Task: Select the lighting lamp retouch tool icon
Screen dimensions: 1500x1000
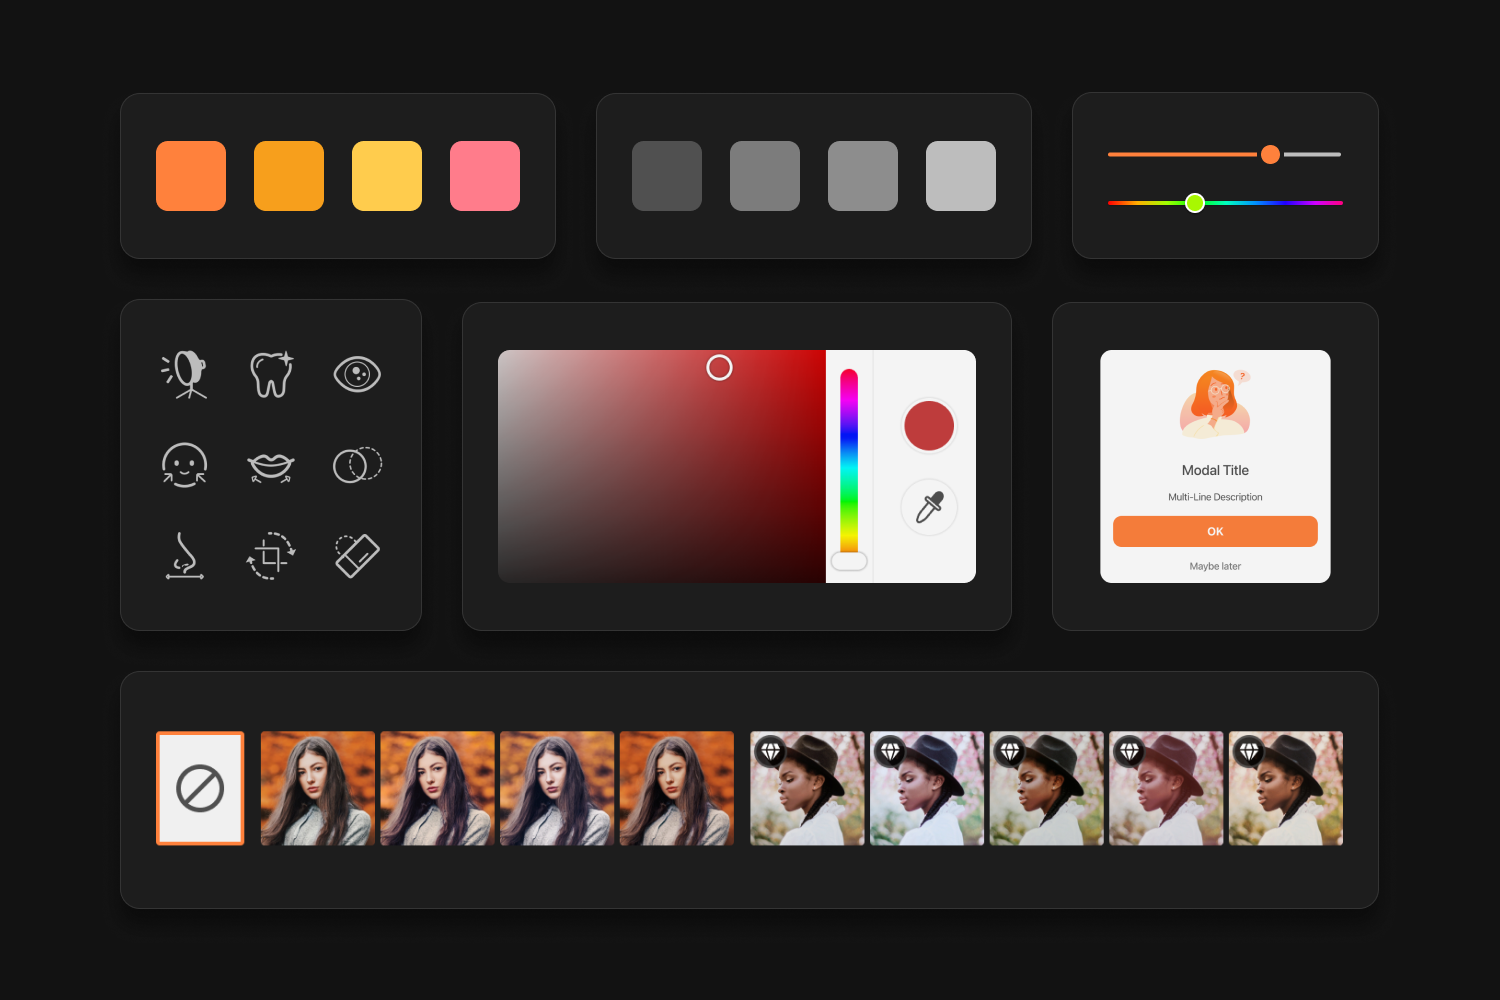Action: pyautogui.click(x=185, y=374)
